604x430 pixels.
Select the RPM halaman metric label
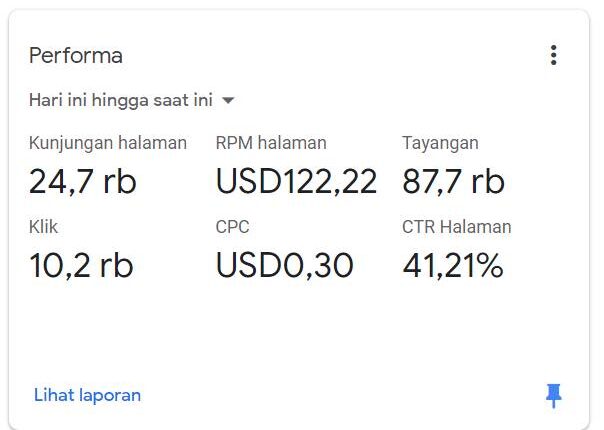[x=271, y=143]
